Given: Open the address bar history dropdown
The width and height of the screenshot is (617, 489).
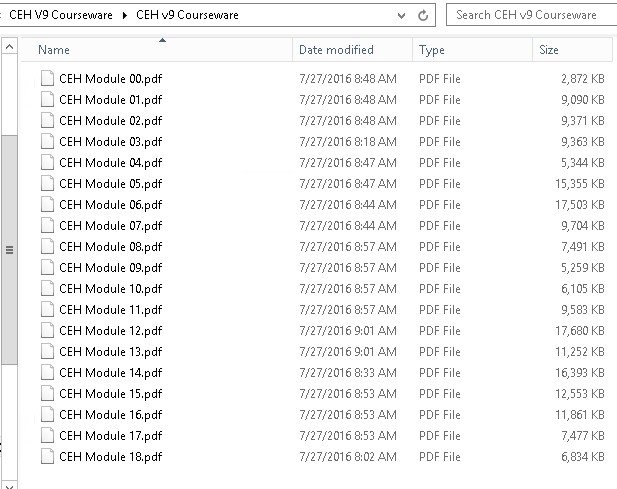Looking at the screenshot, I should coord(401,16).
